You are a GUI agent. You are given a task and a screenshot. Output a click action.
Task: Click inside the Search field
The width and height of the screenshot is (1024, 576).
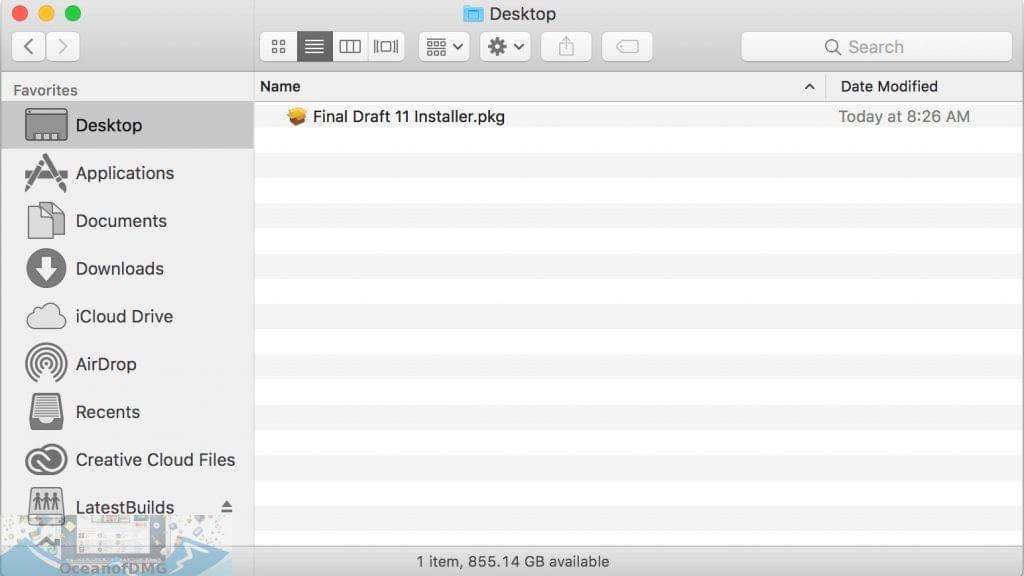tap(875, 46)
